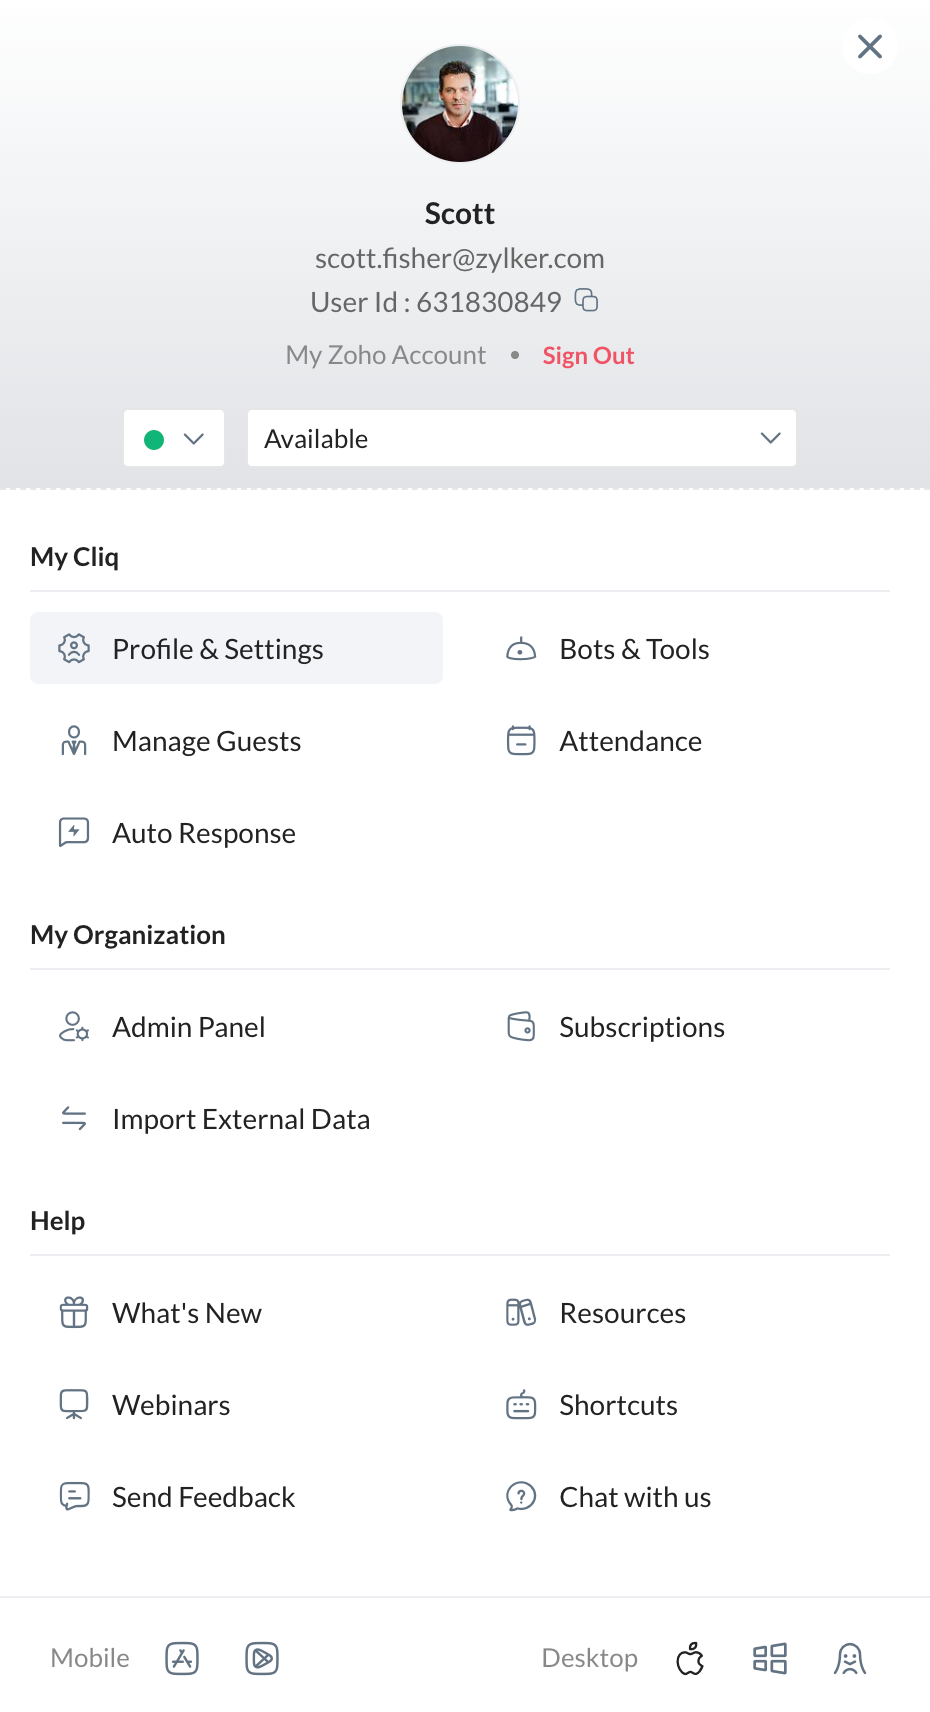View Subscriptions
The height and width of the screenshot is (1712, 930).
coord(642,1027)
